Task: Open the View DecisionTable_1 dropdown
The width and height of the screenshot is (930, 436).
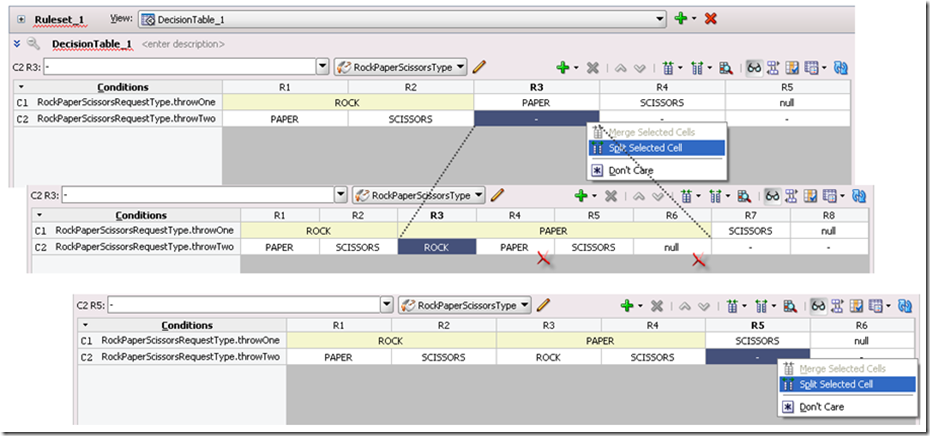Action: tap(661, 19)
